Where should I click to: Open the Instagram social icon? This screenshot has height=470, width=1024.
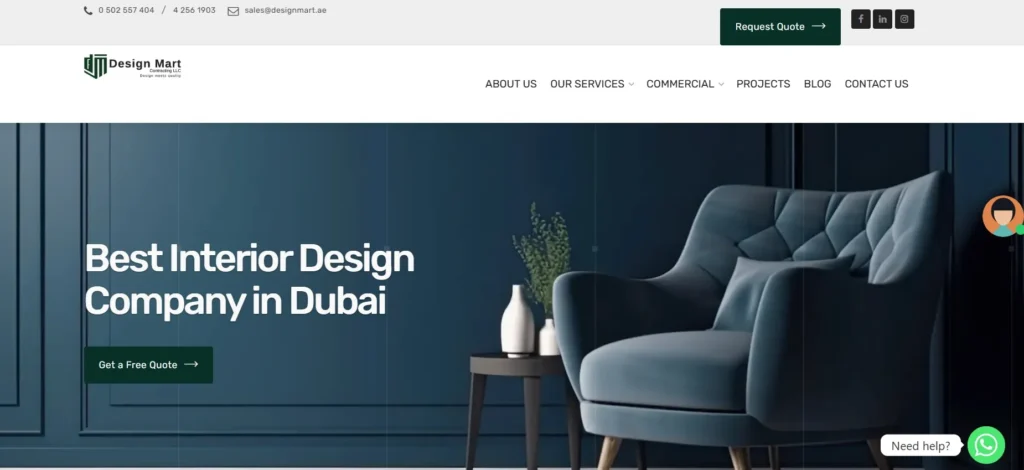[x=904, y=19]
